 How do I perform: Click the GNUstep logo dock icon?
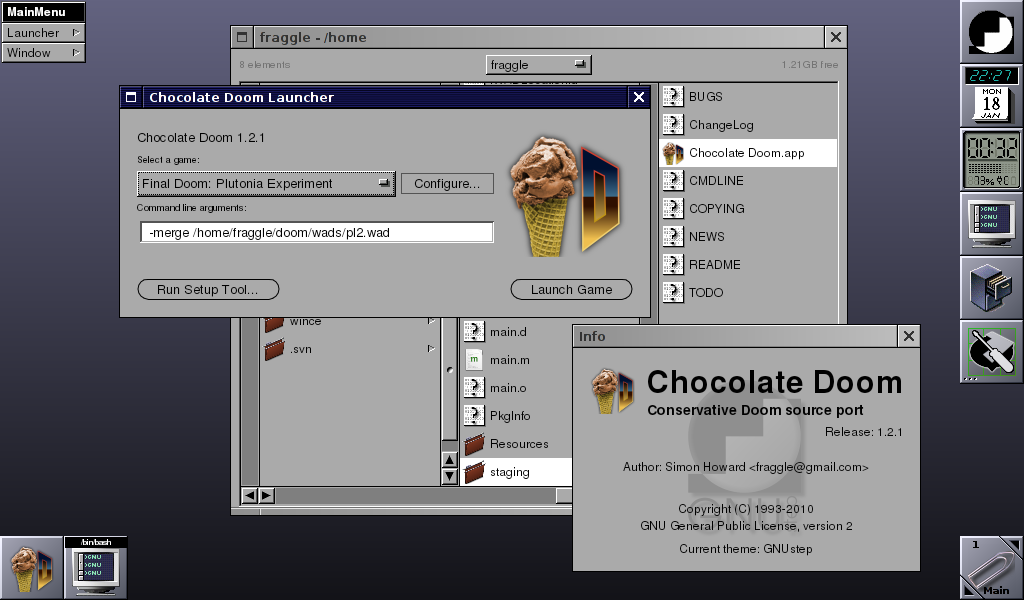tap(991, 31)
